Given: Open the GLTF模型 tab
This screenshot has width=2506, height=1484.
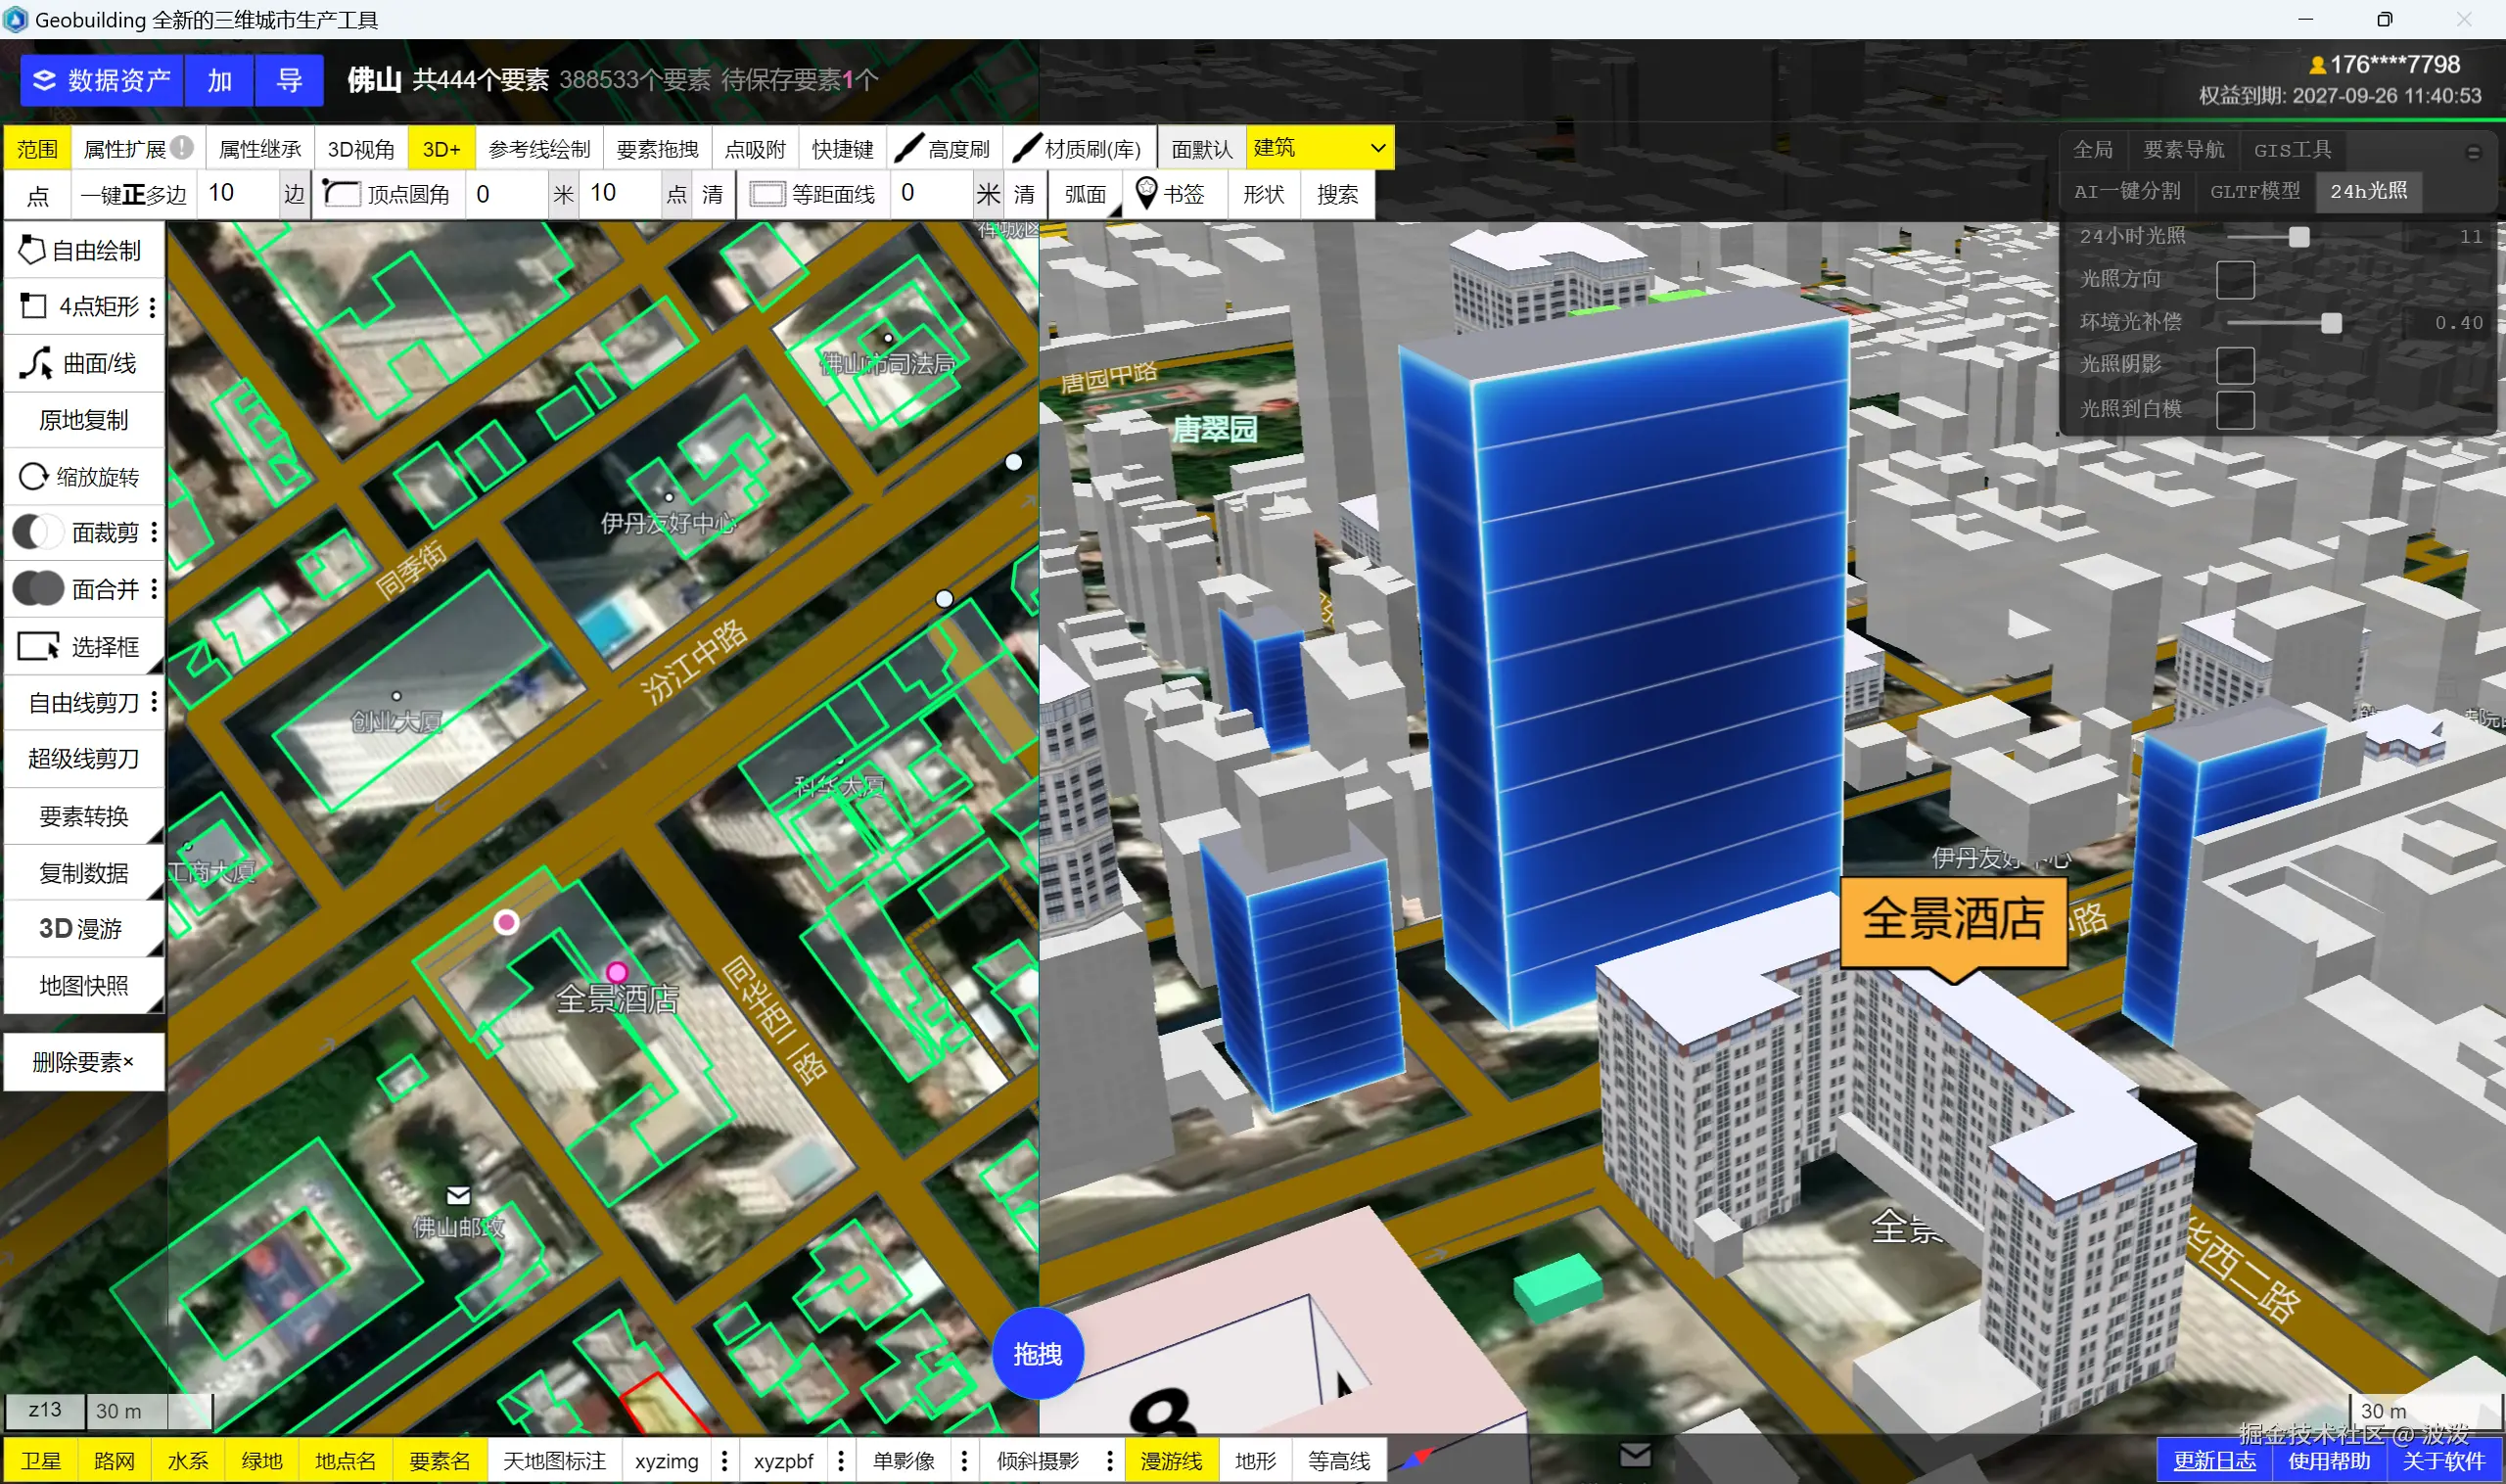Looking at the screenshot, I should click(2254, 191).
